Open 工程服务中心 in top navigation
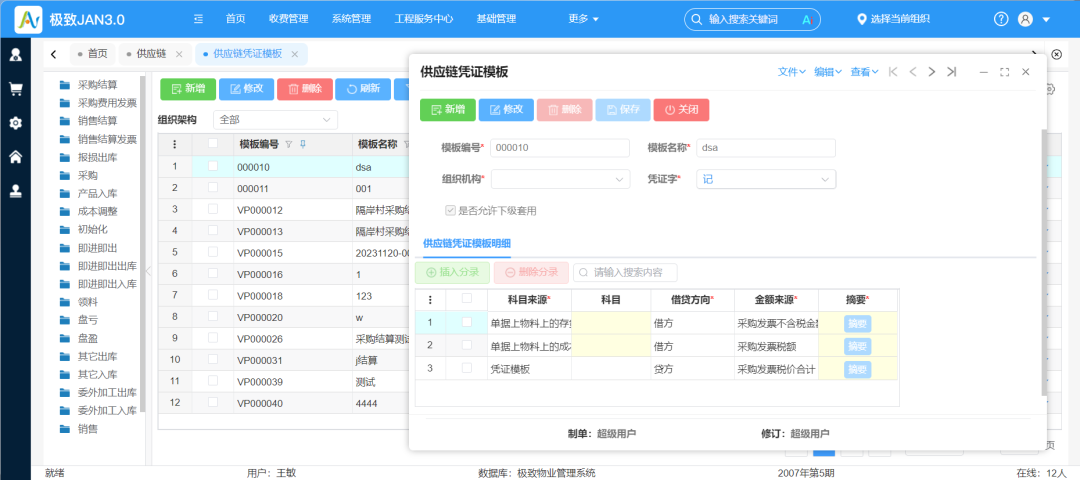The height and width of the screenshot is (480, 1080). click(424, 19)
